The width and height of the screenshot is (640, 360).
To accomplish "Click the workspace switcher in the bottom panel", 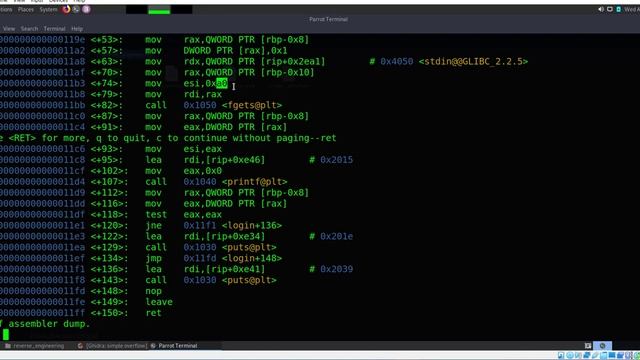I will tap(602, 346).
